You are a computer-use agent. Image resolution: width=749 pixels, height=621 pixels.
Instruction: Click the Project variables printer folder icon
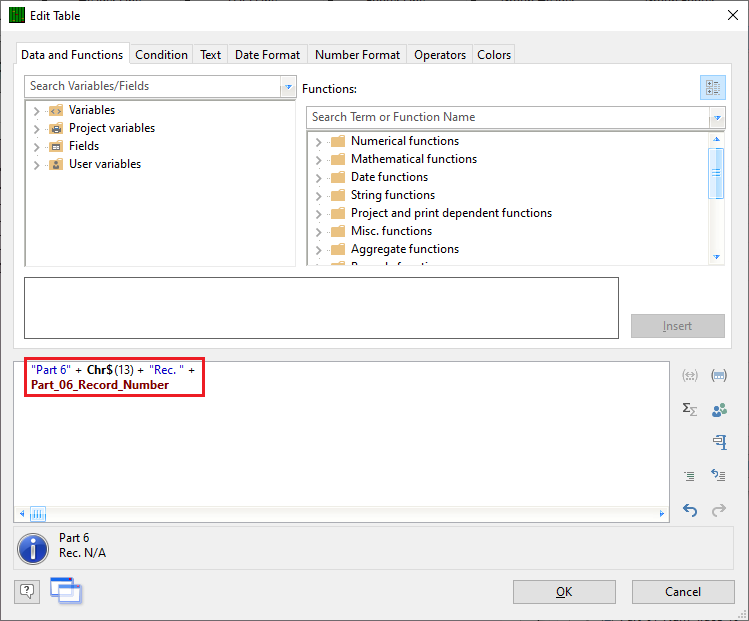tap(56, 128)
